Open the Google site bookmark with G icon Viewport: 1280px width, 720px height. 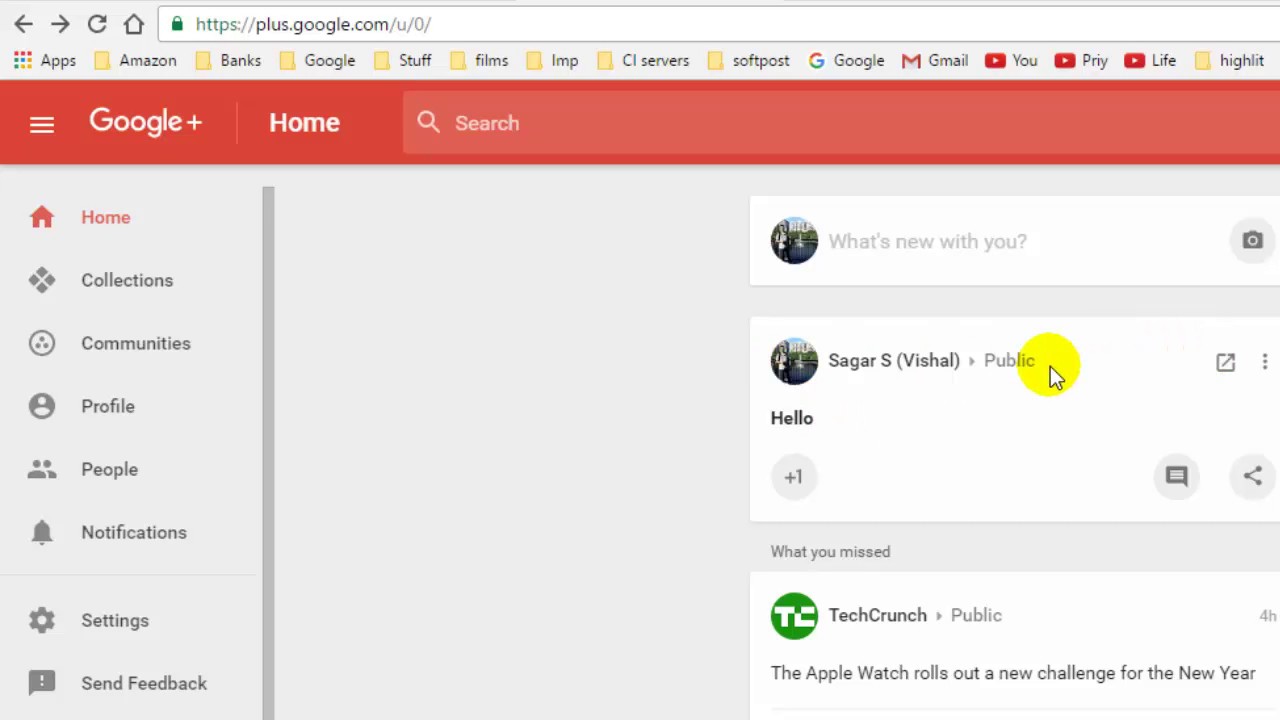pyautogui.click(x=846, y=61)
